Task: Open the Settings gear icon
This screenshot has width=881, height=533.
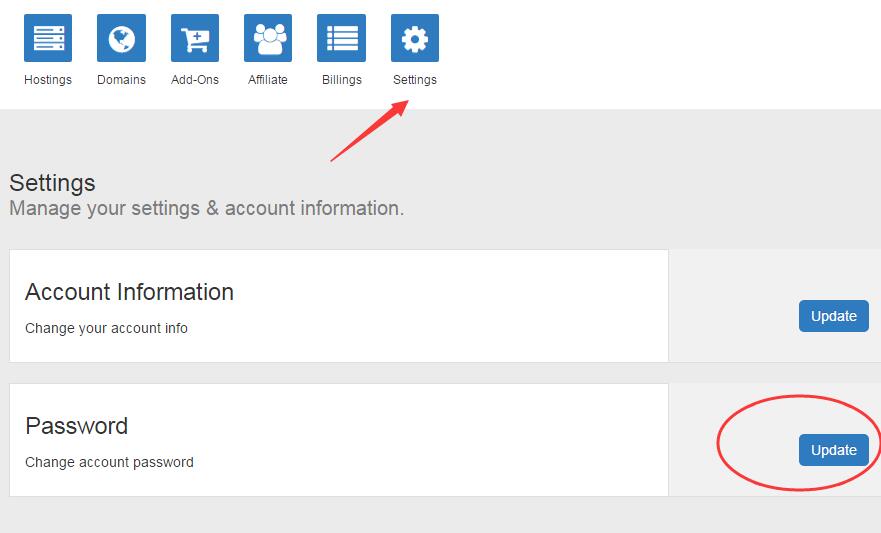Action: [x=415, y=38]
